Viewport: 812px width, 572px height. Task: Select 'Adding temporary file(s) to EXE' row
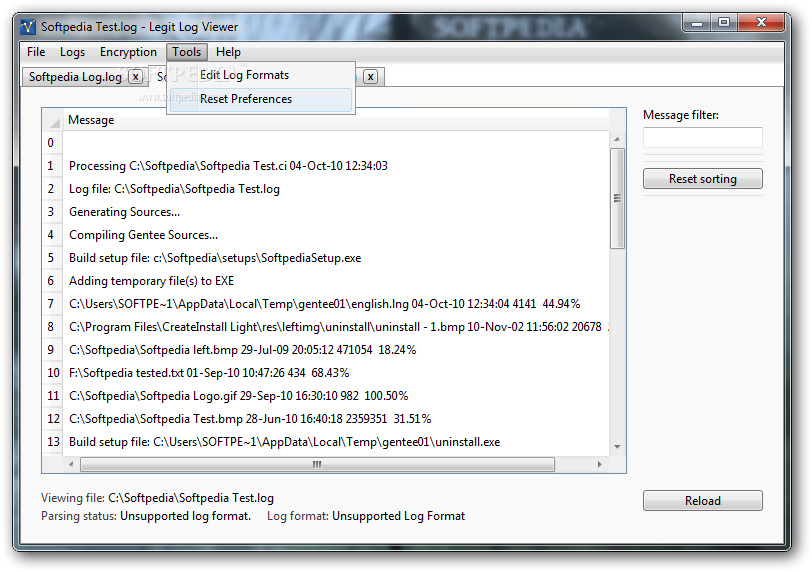point(336,281)
